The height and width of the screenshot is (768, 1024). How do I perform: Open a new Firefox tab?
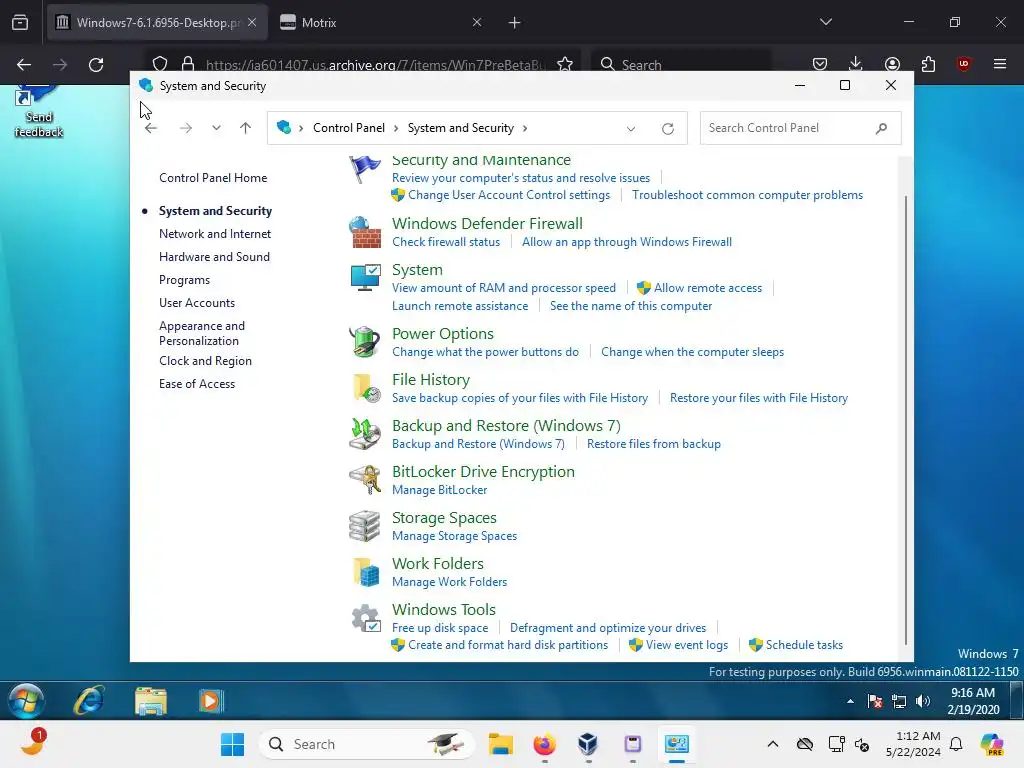[x=515, y=23]
